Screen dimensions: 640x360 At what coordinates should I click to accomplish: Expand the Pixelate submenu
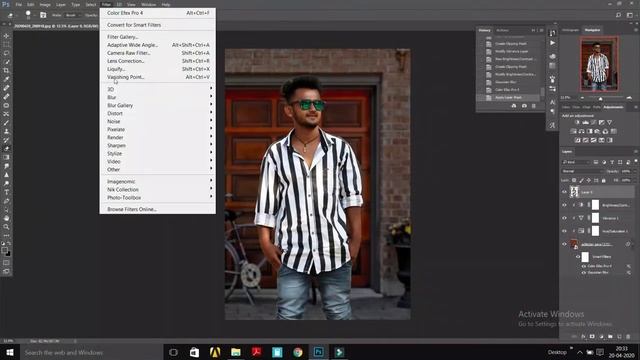tap(158, 129)
